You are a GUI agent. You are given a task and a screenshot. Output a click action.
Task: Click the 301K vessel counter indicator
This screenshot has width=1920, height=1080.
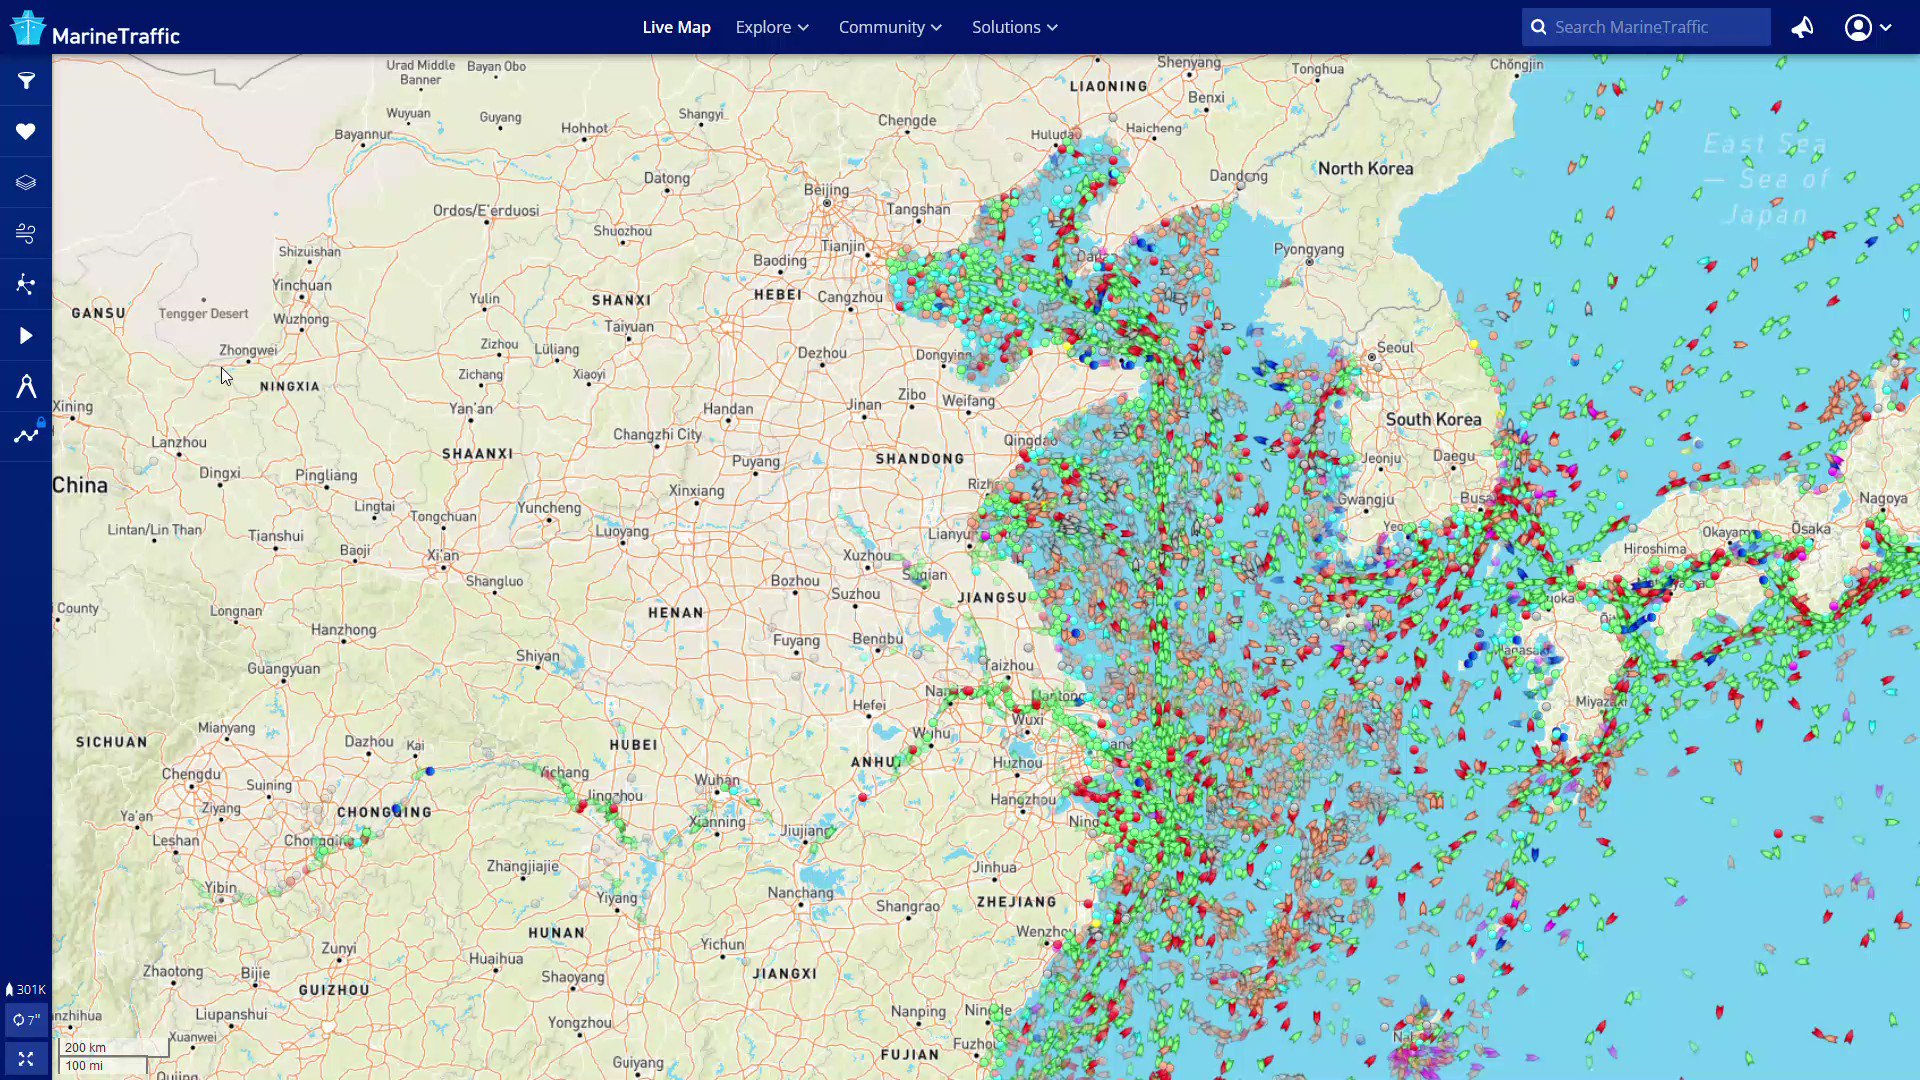pos(26,988)
